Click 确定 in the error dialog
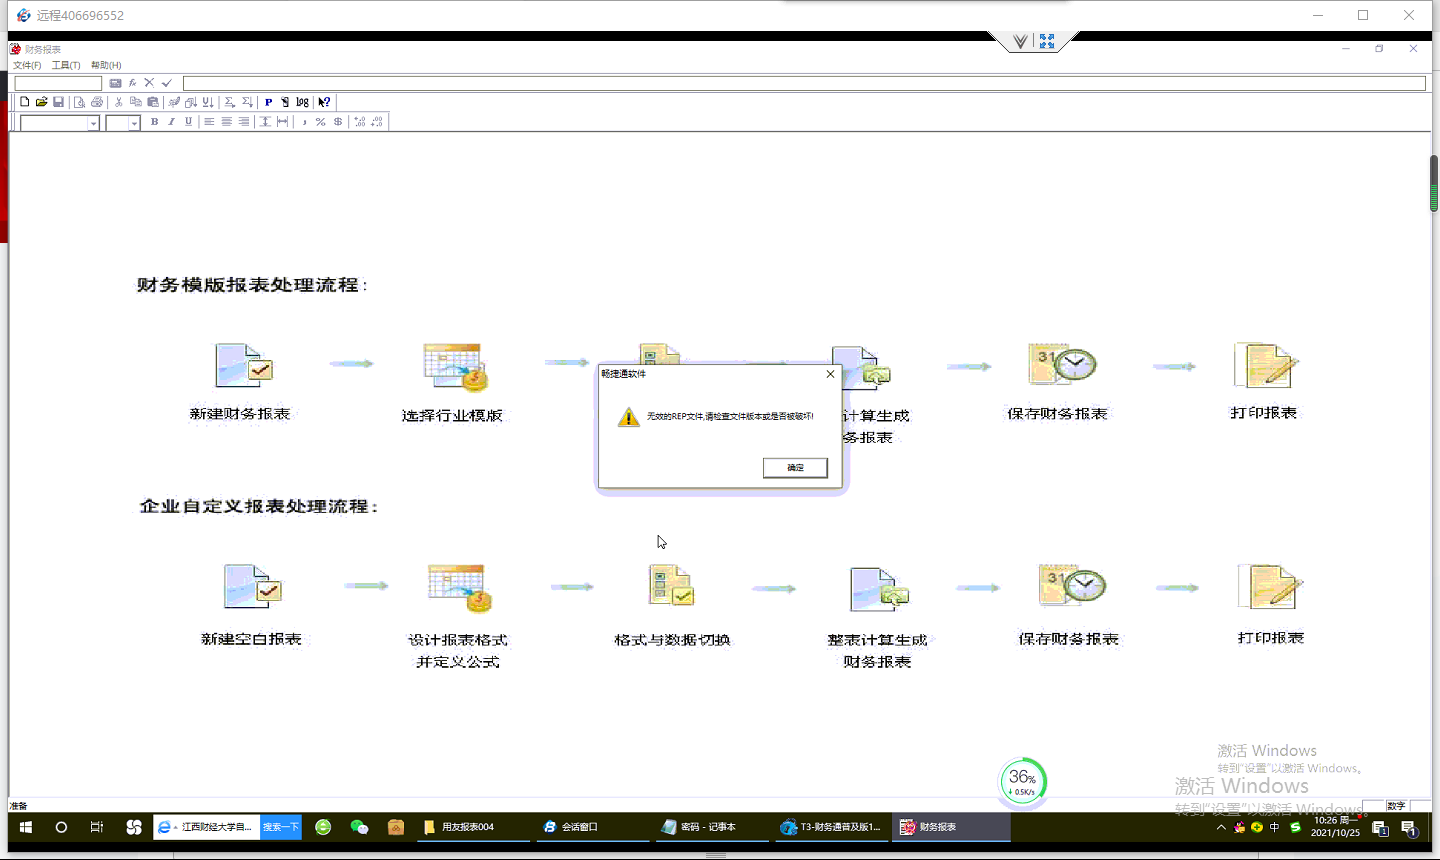Screen dimensions: 1440x860 click(795, 468)
